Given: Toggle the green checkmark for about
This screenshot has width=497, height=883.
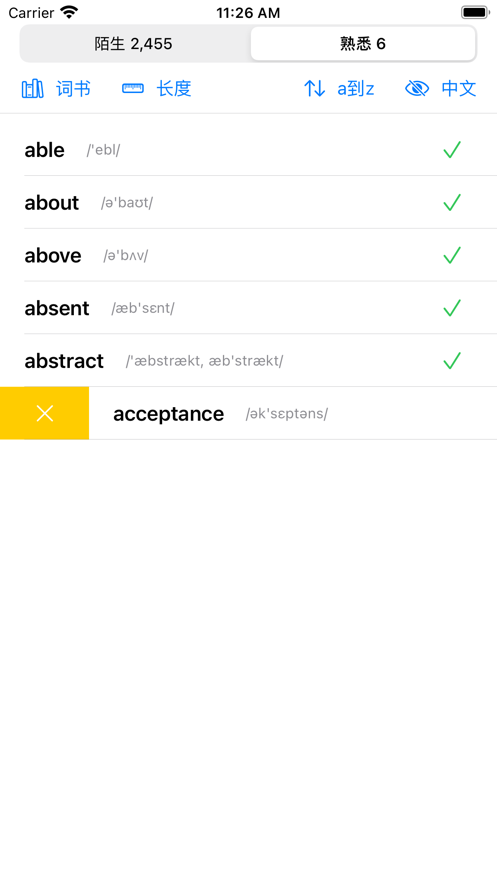Looking at the screenshot, I should click(x=452, y=203).
